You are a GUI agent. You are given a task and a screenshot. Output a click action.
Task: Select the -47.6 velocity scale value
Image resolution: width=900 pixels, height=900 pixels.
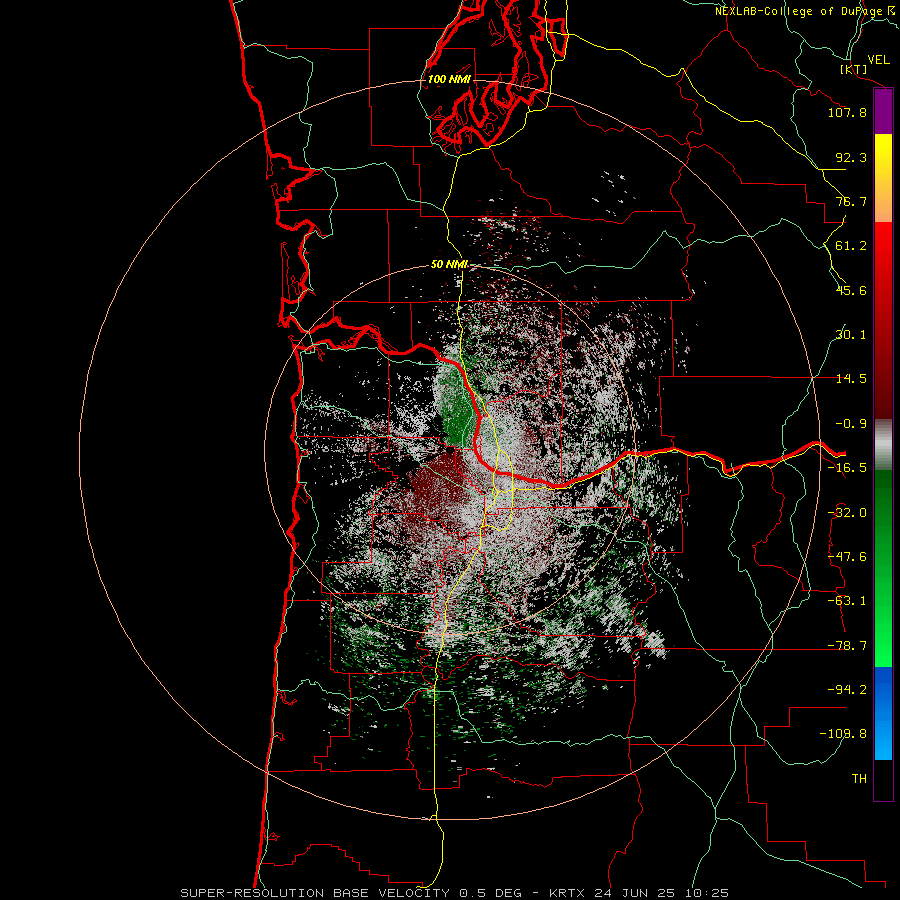tap(847, 557)
